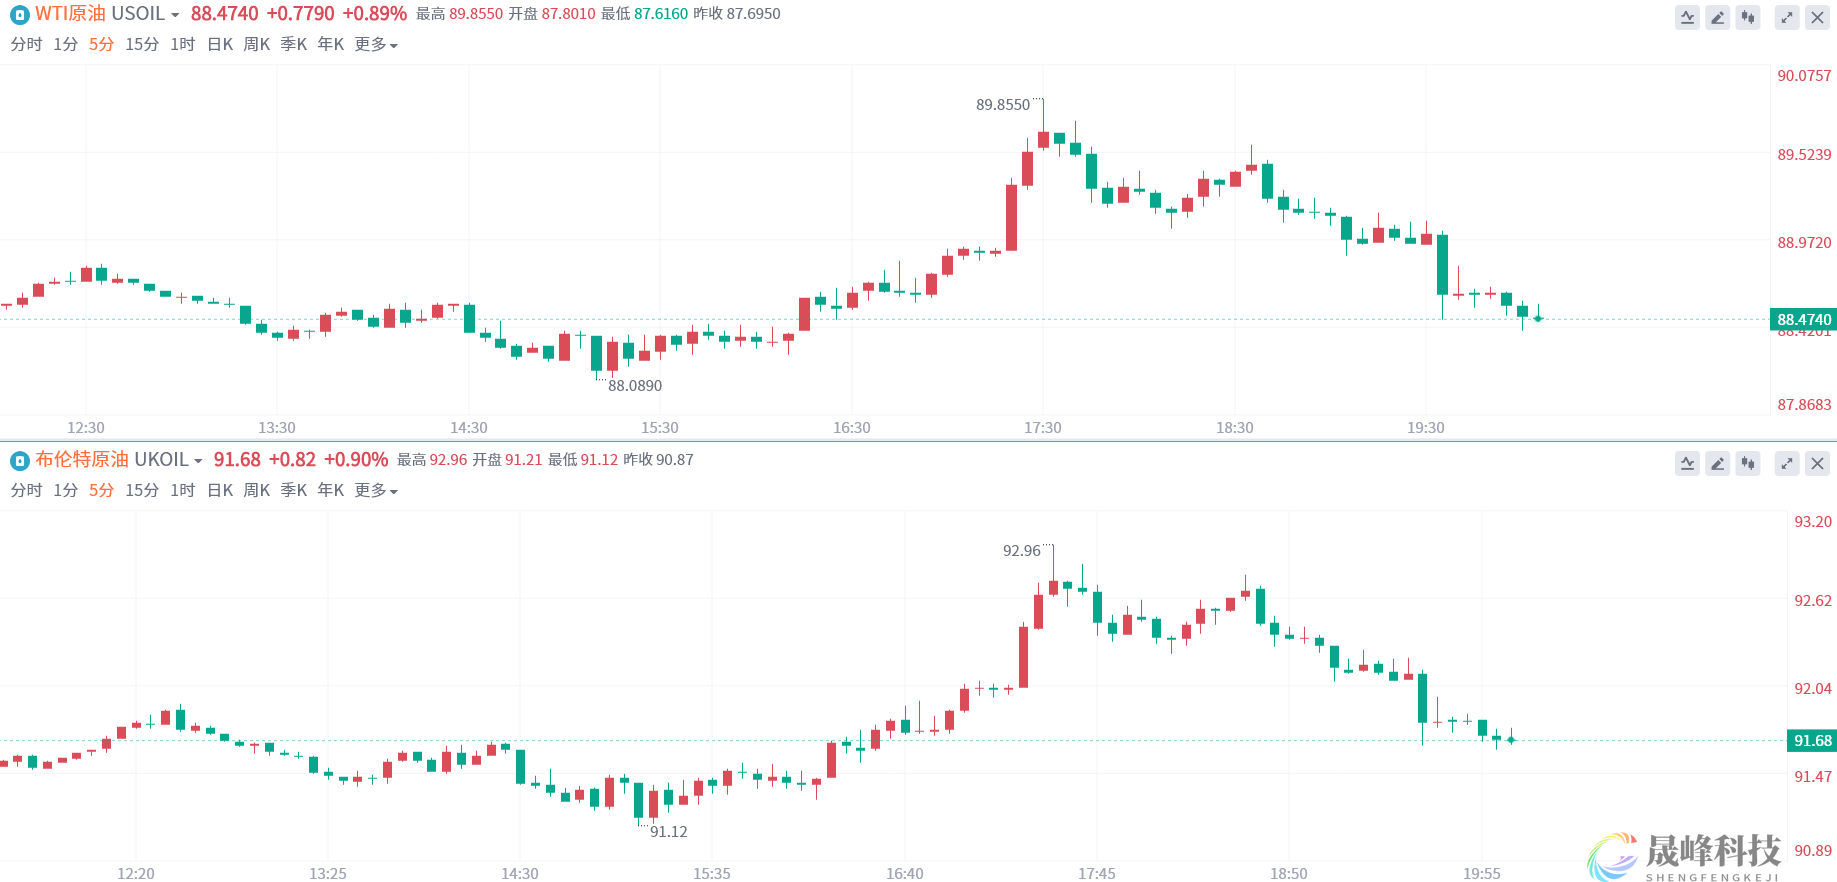Expand 更多 timeframe menu on Brent chart
Viewport: 1837px width, 882px height.
(376, 490)
